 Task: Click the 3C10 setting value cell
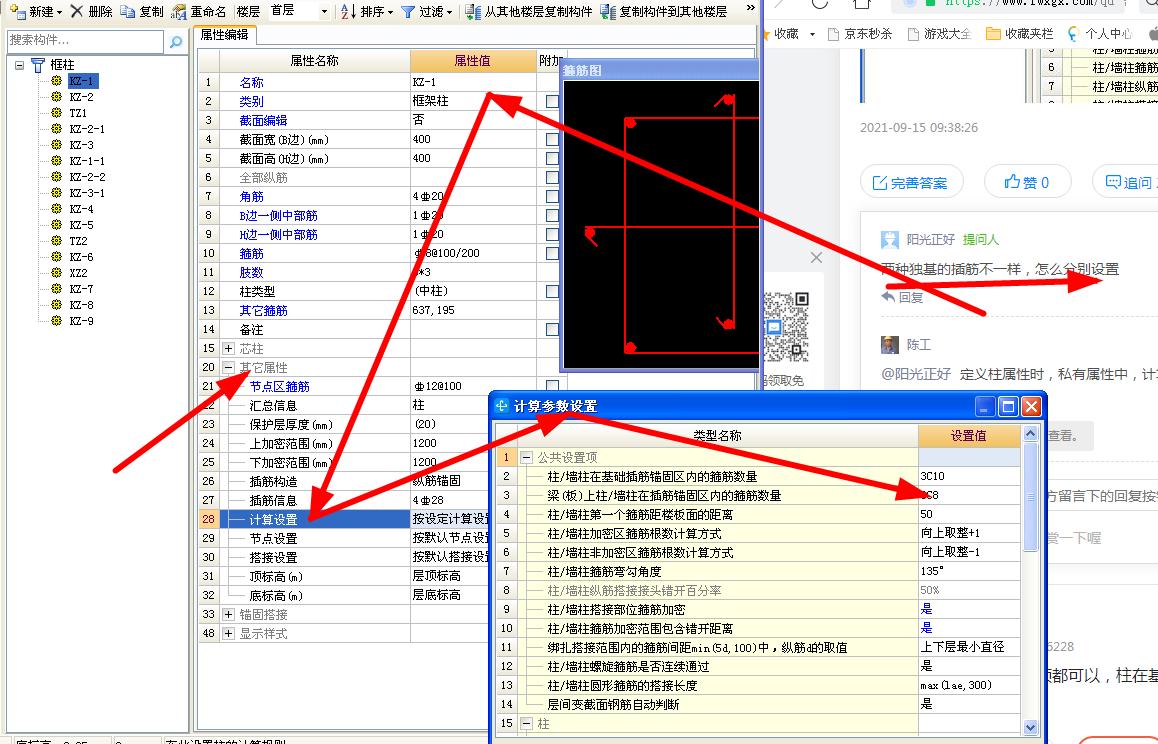969,476
